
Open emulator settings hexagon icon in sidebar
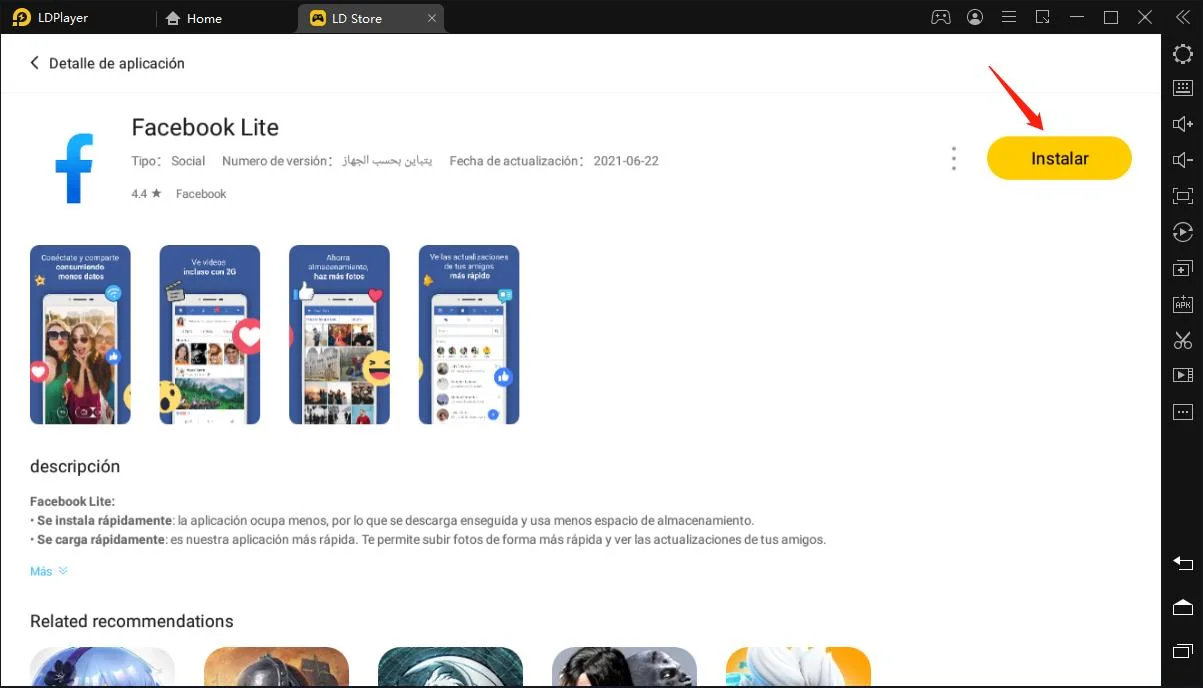click(1183, 54)
